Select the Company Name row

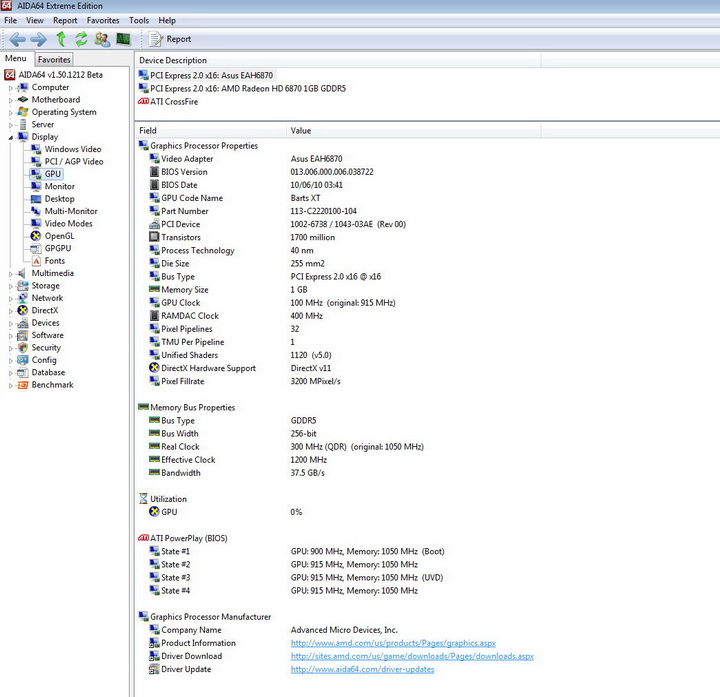273,630
